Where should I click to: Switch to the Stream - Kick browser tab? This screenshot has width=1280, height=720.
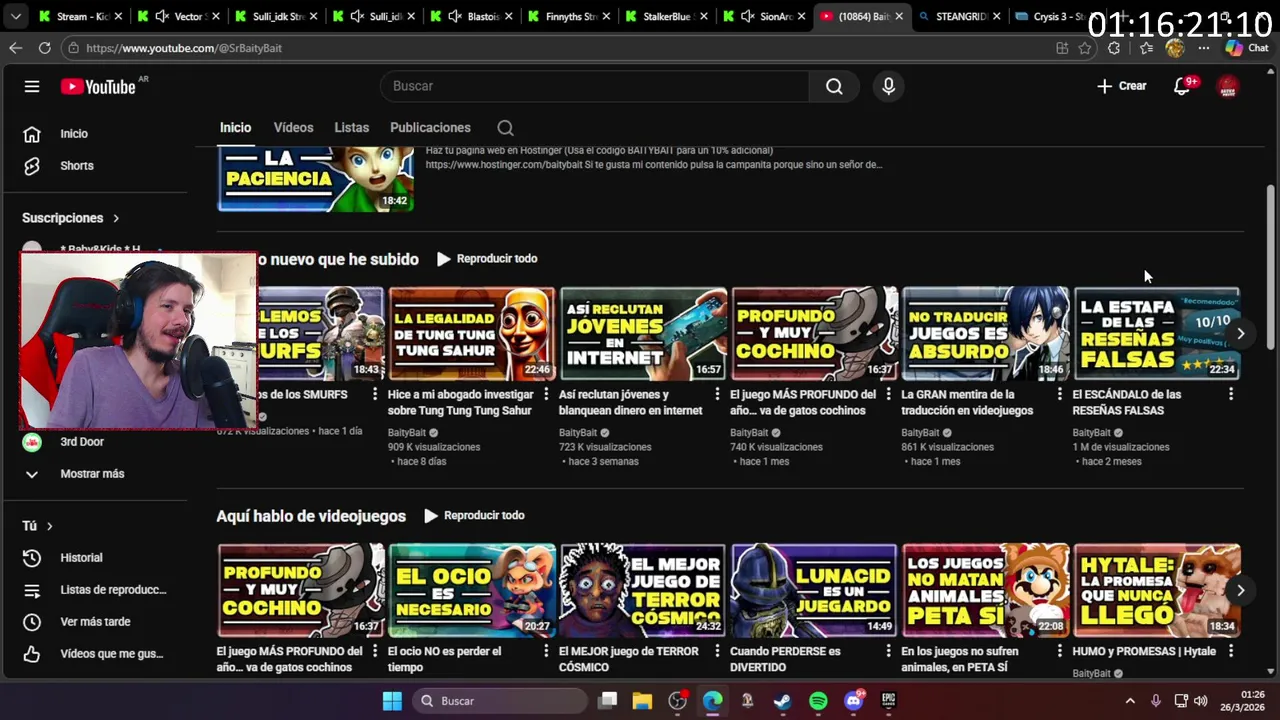[x=78, y=17]
